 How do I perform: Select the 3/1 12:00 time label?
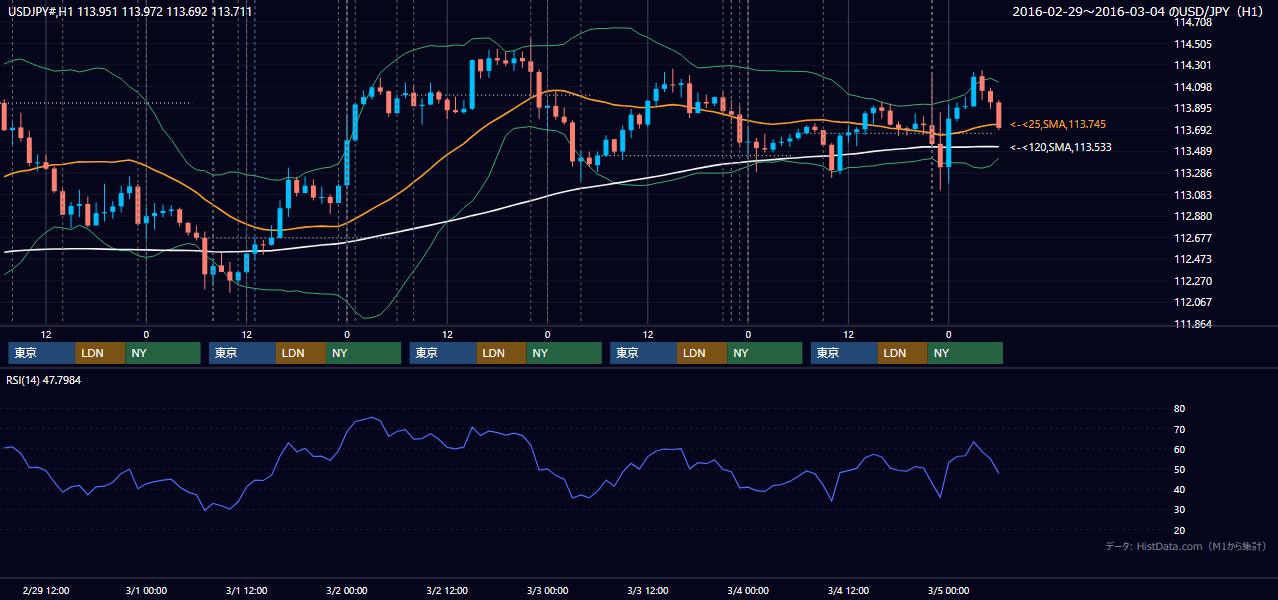pyautogui.click(x=246, y=591)
